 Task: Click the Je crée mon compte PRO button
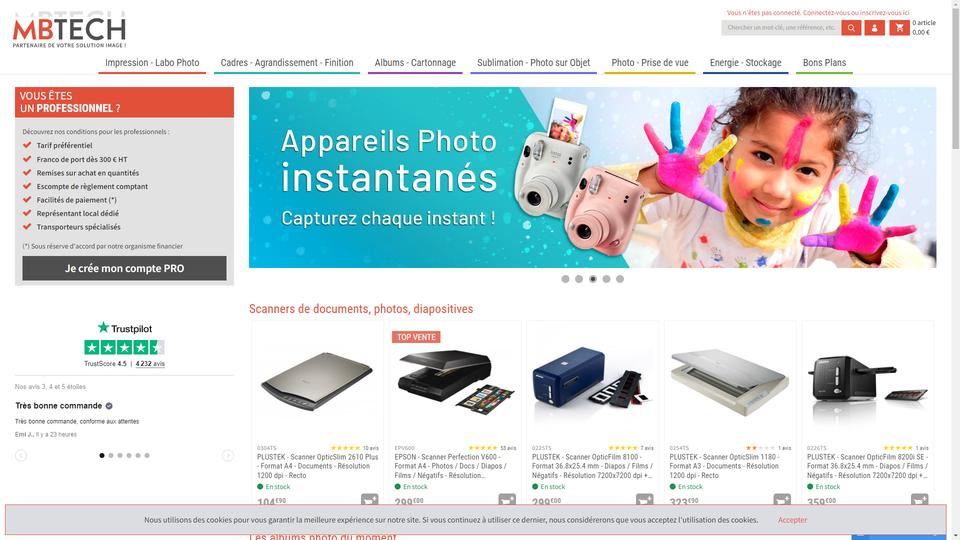pos(124,268)
